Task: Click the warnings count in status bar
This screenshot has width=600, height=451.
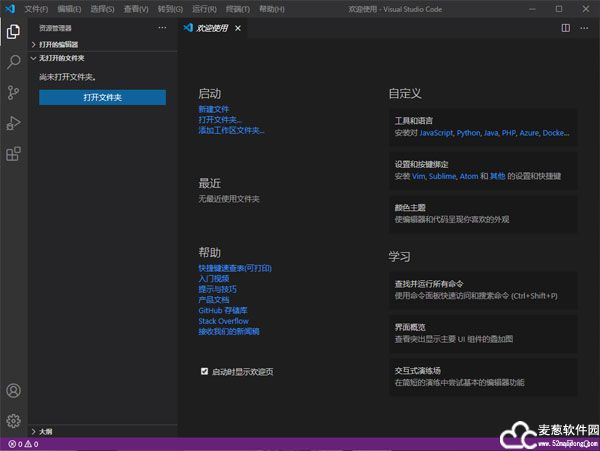Action: pyautogui.click(x=32, y=444)
